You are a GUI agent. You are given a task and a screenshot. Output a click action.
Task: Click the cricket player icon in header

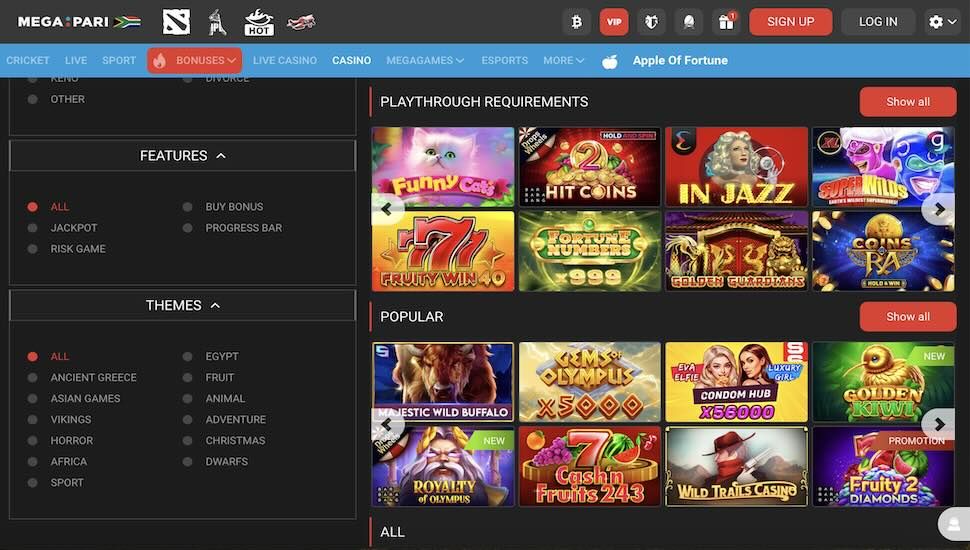217,22
